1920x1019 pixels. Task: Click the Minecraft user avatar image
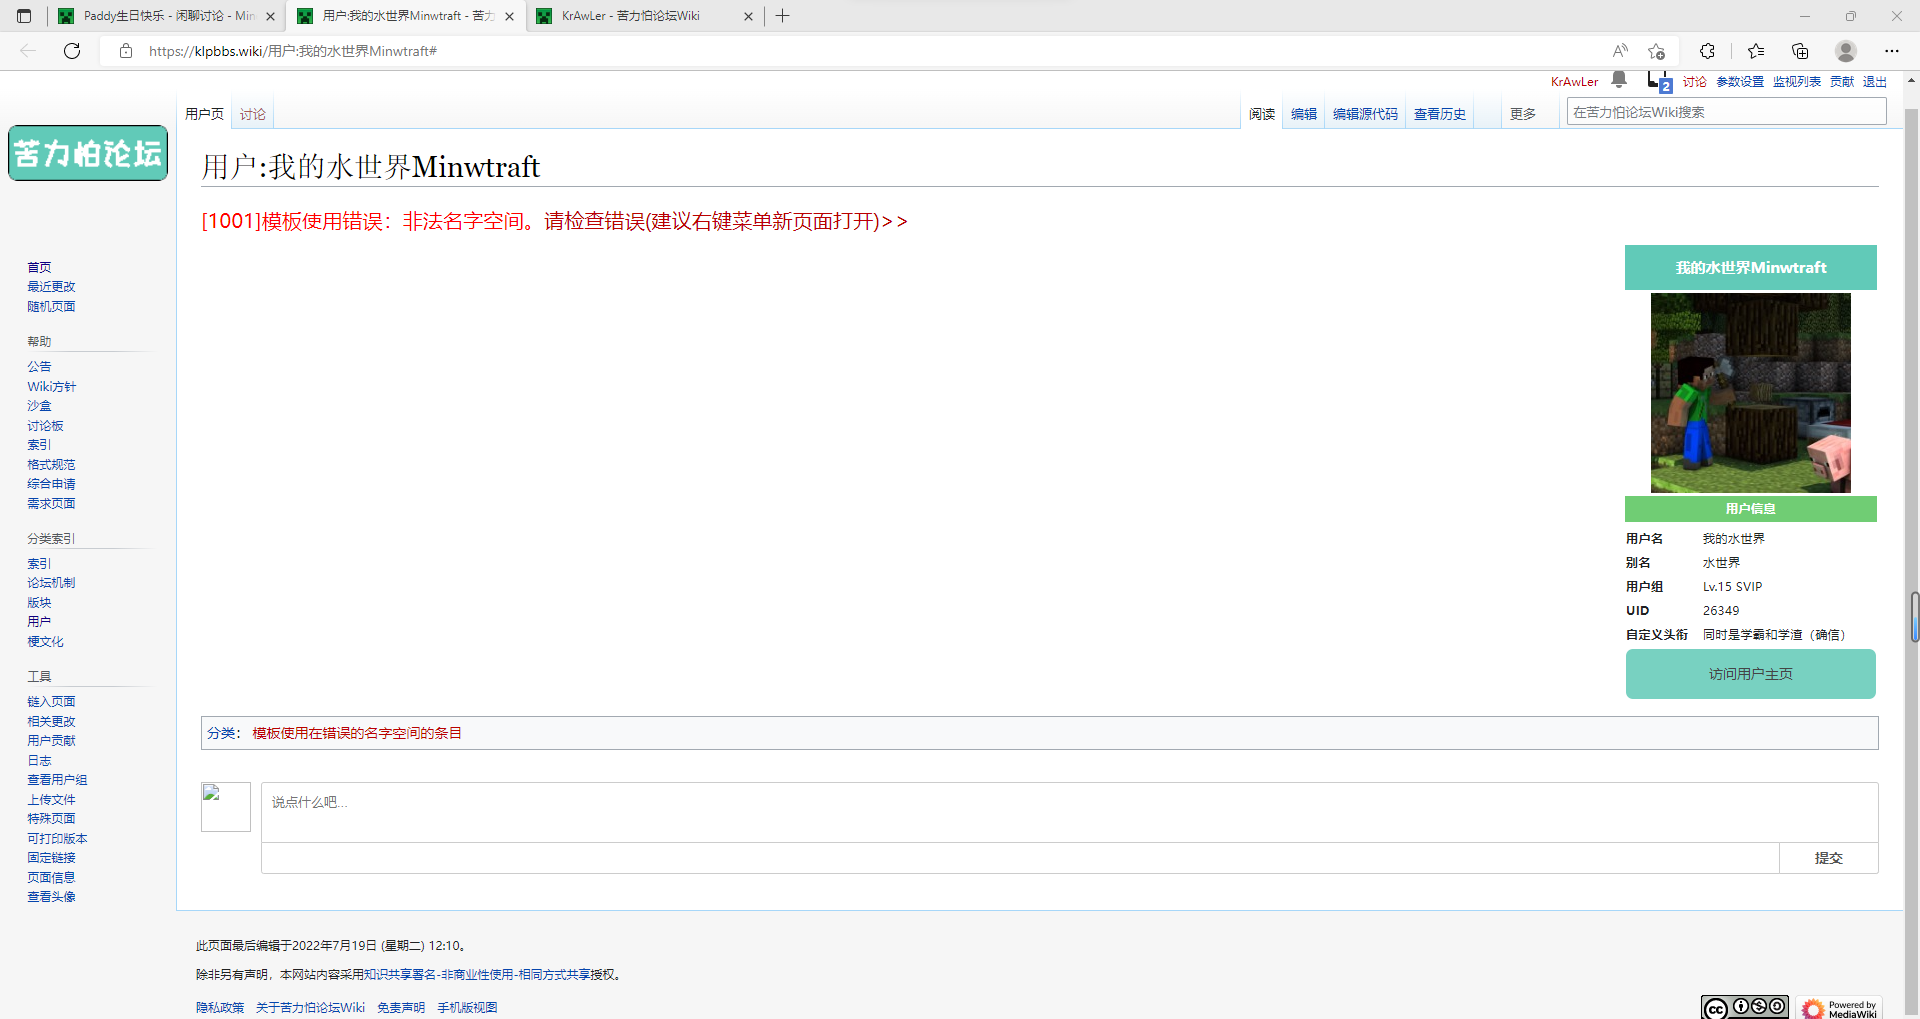pyautogui.click(x=1750, y=393)
